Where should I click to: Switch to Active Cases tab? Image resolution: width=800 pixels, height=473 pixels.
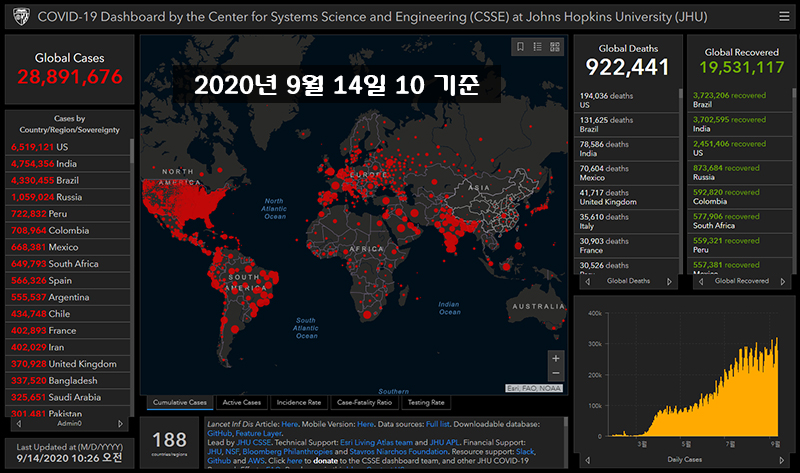[x=241, y=403]
